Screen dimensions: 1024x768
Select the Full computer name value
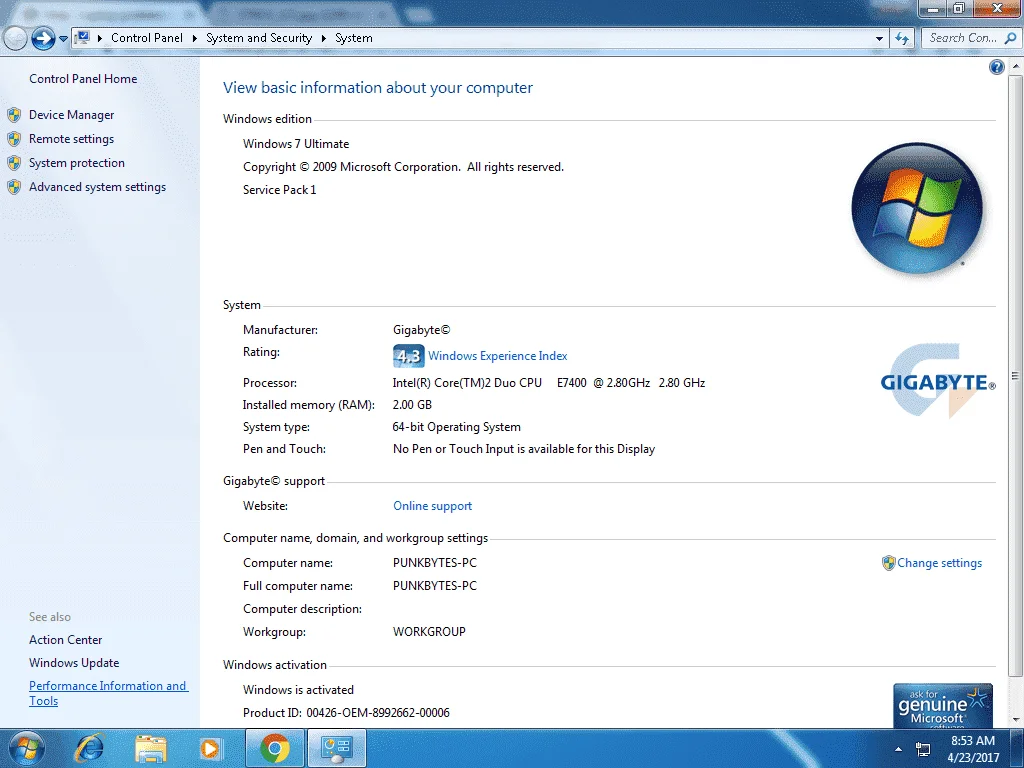point(434,586)
